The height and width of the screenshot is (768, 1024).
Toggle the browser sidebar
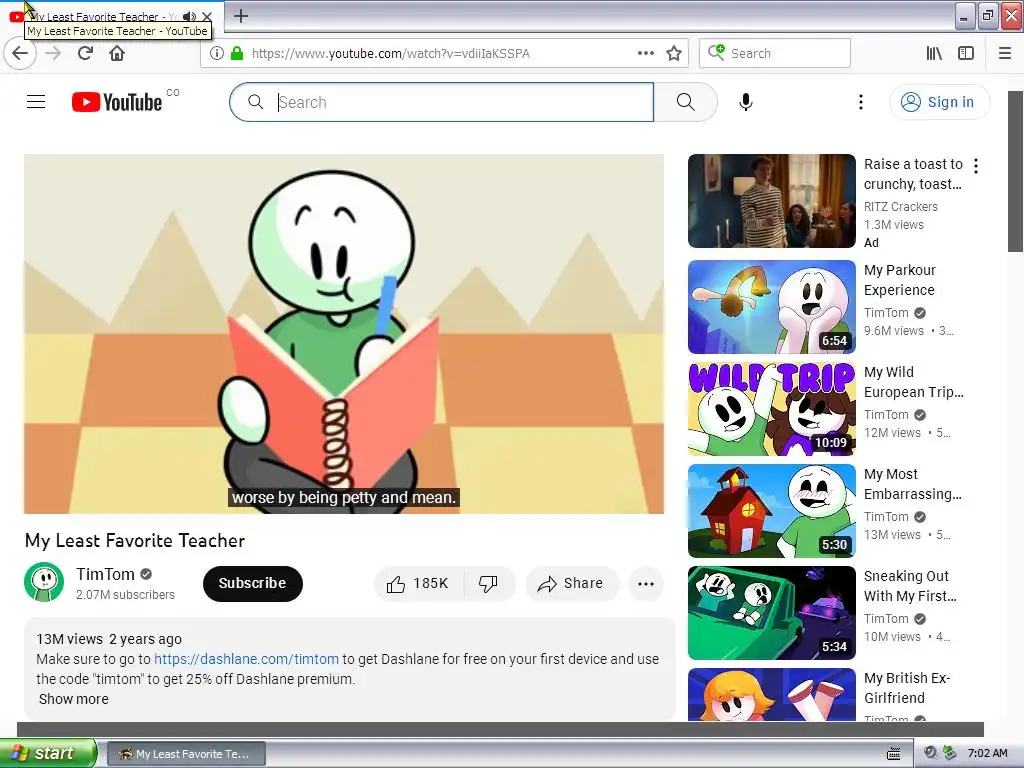(x=966, y=53)
